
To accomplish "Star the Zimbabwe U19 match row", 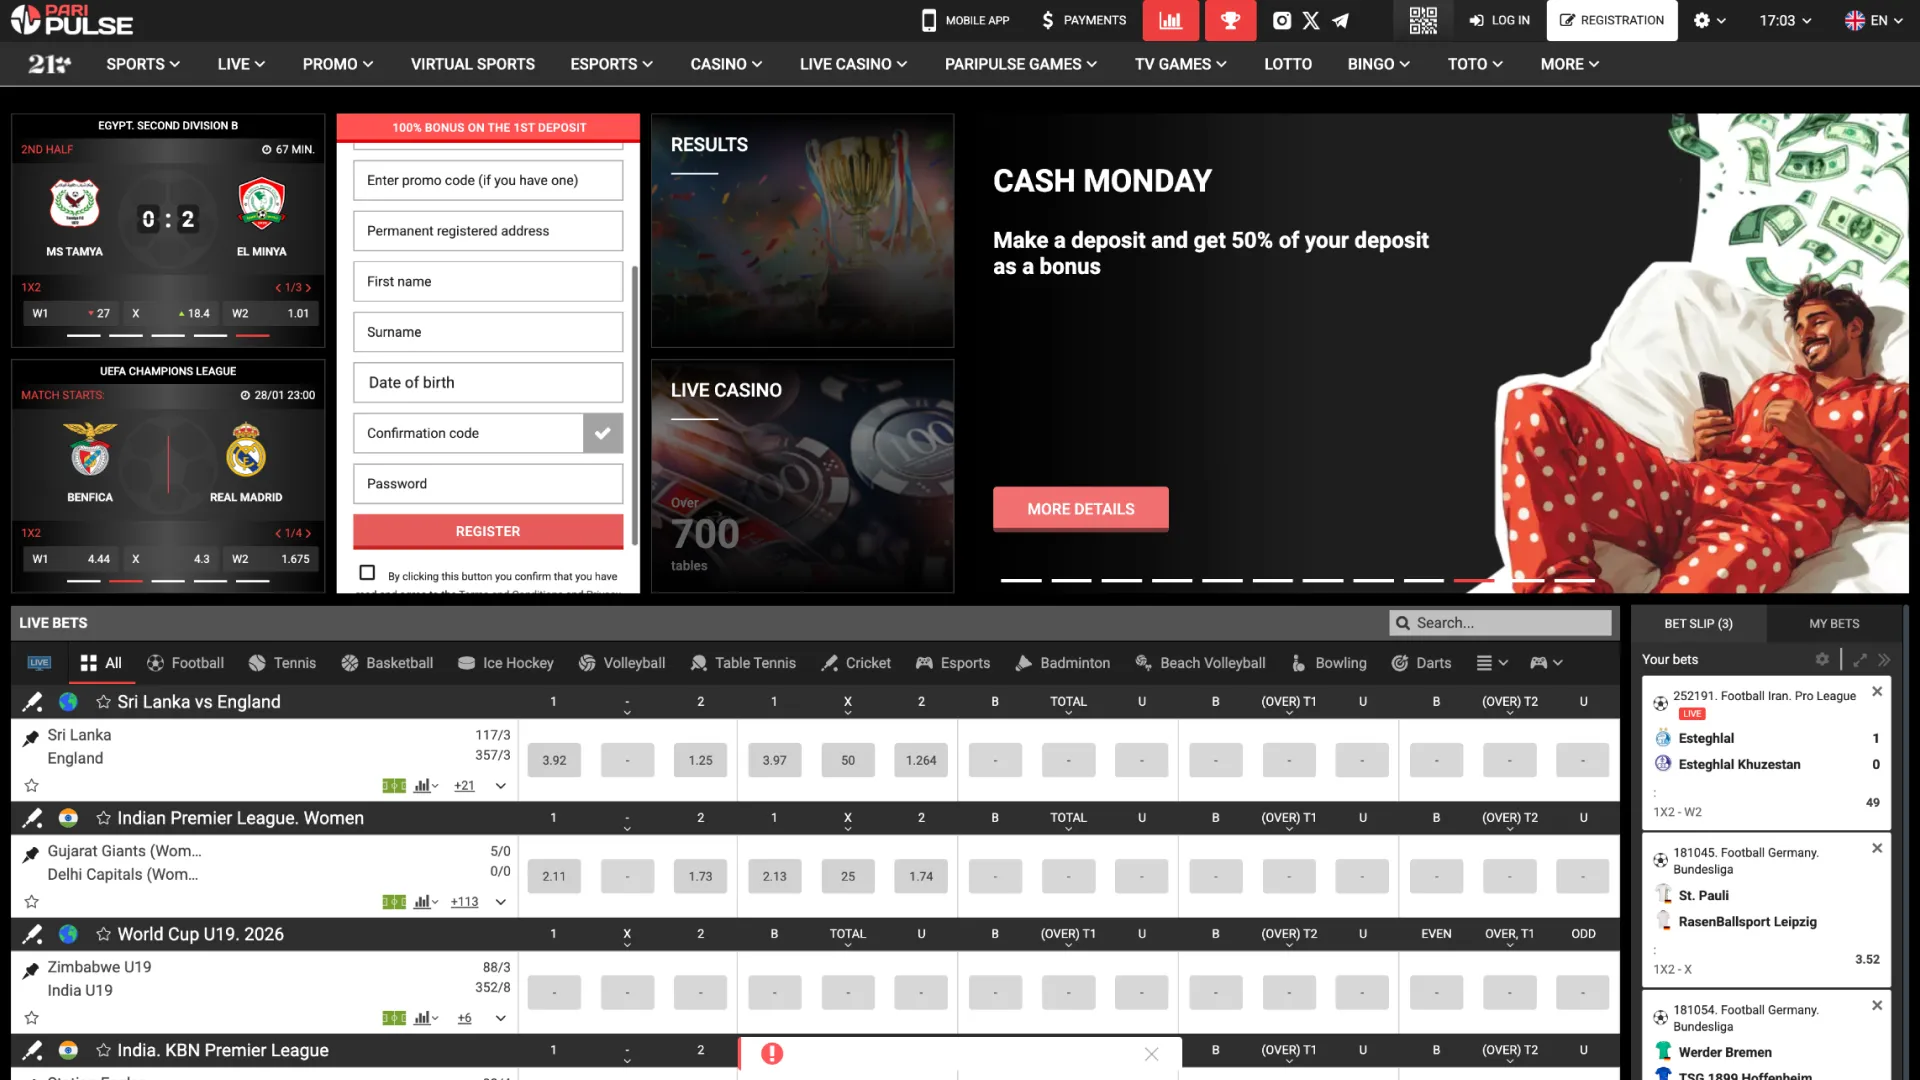I will coord(32,1018).
